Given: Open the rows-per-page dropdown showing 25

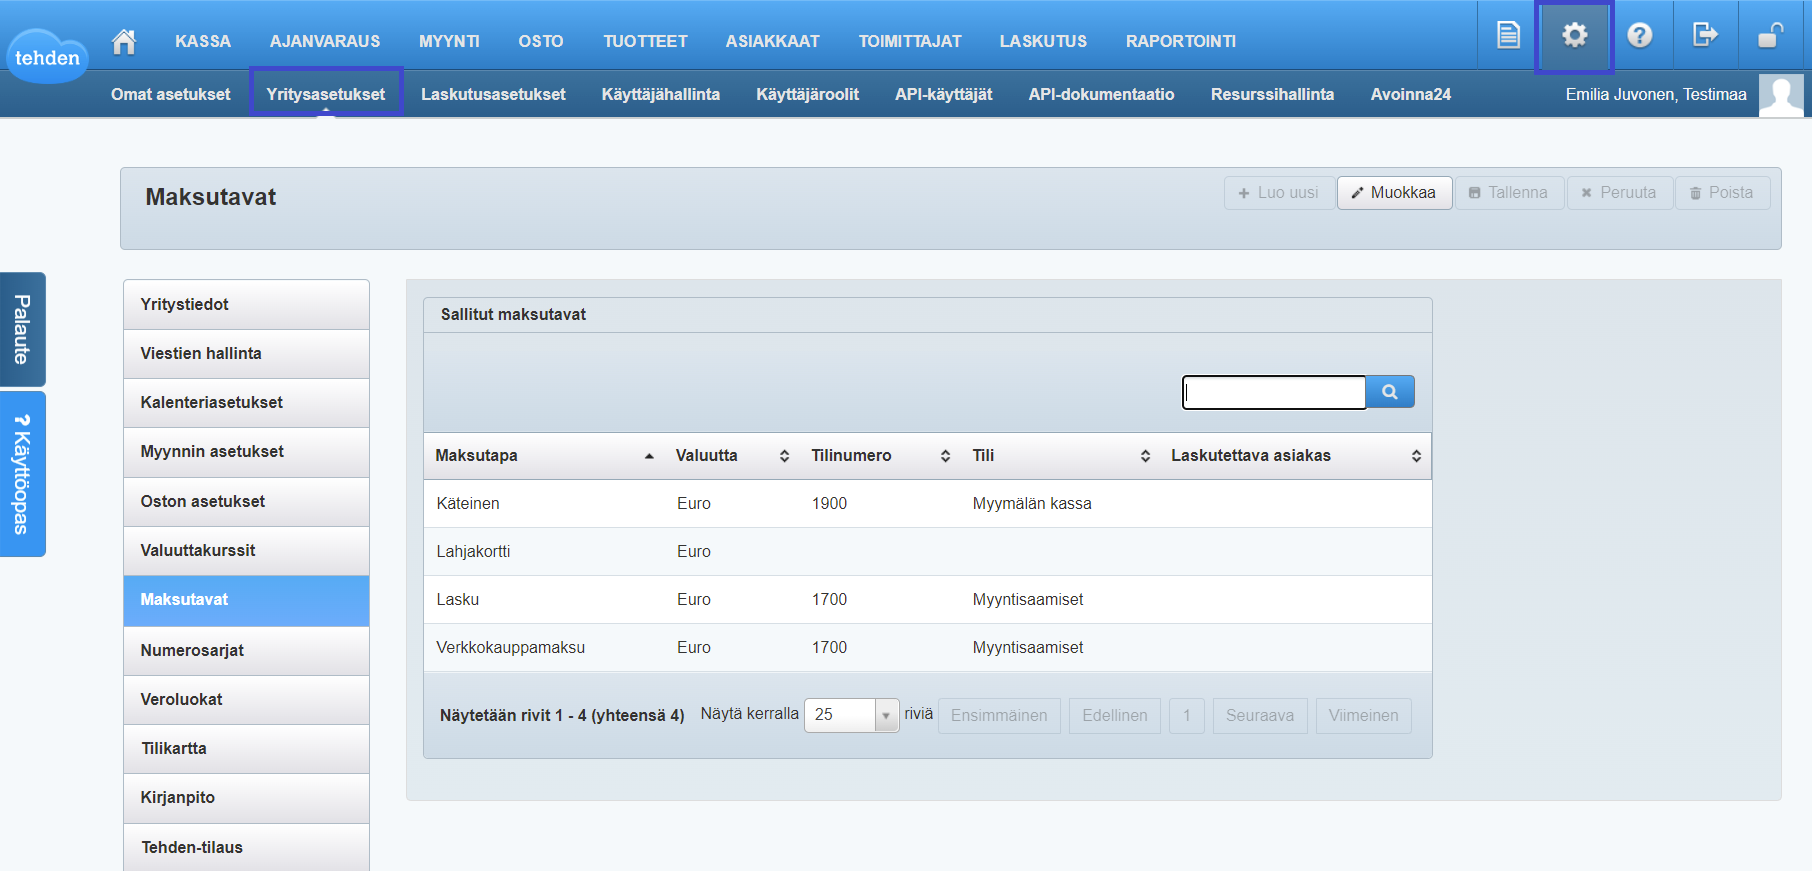Looking at the screenshot, I should 851,715.
